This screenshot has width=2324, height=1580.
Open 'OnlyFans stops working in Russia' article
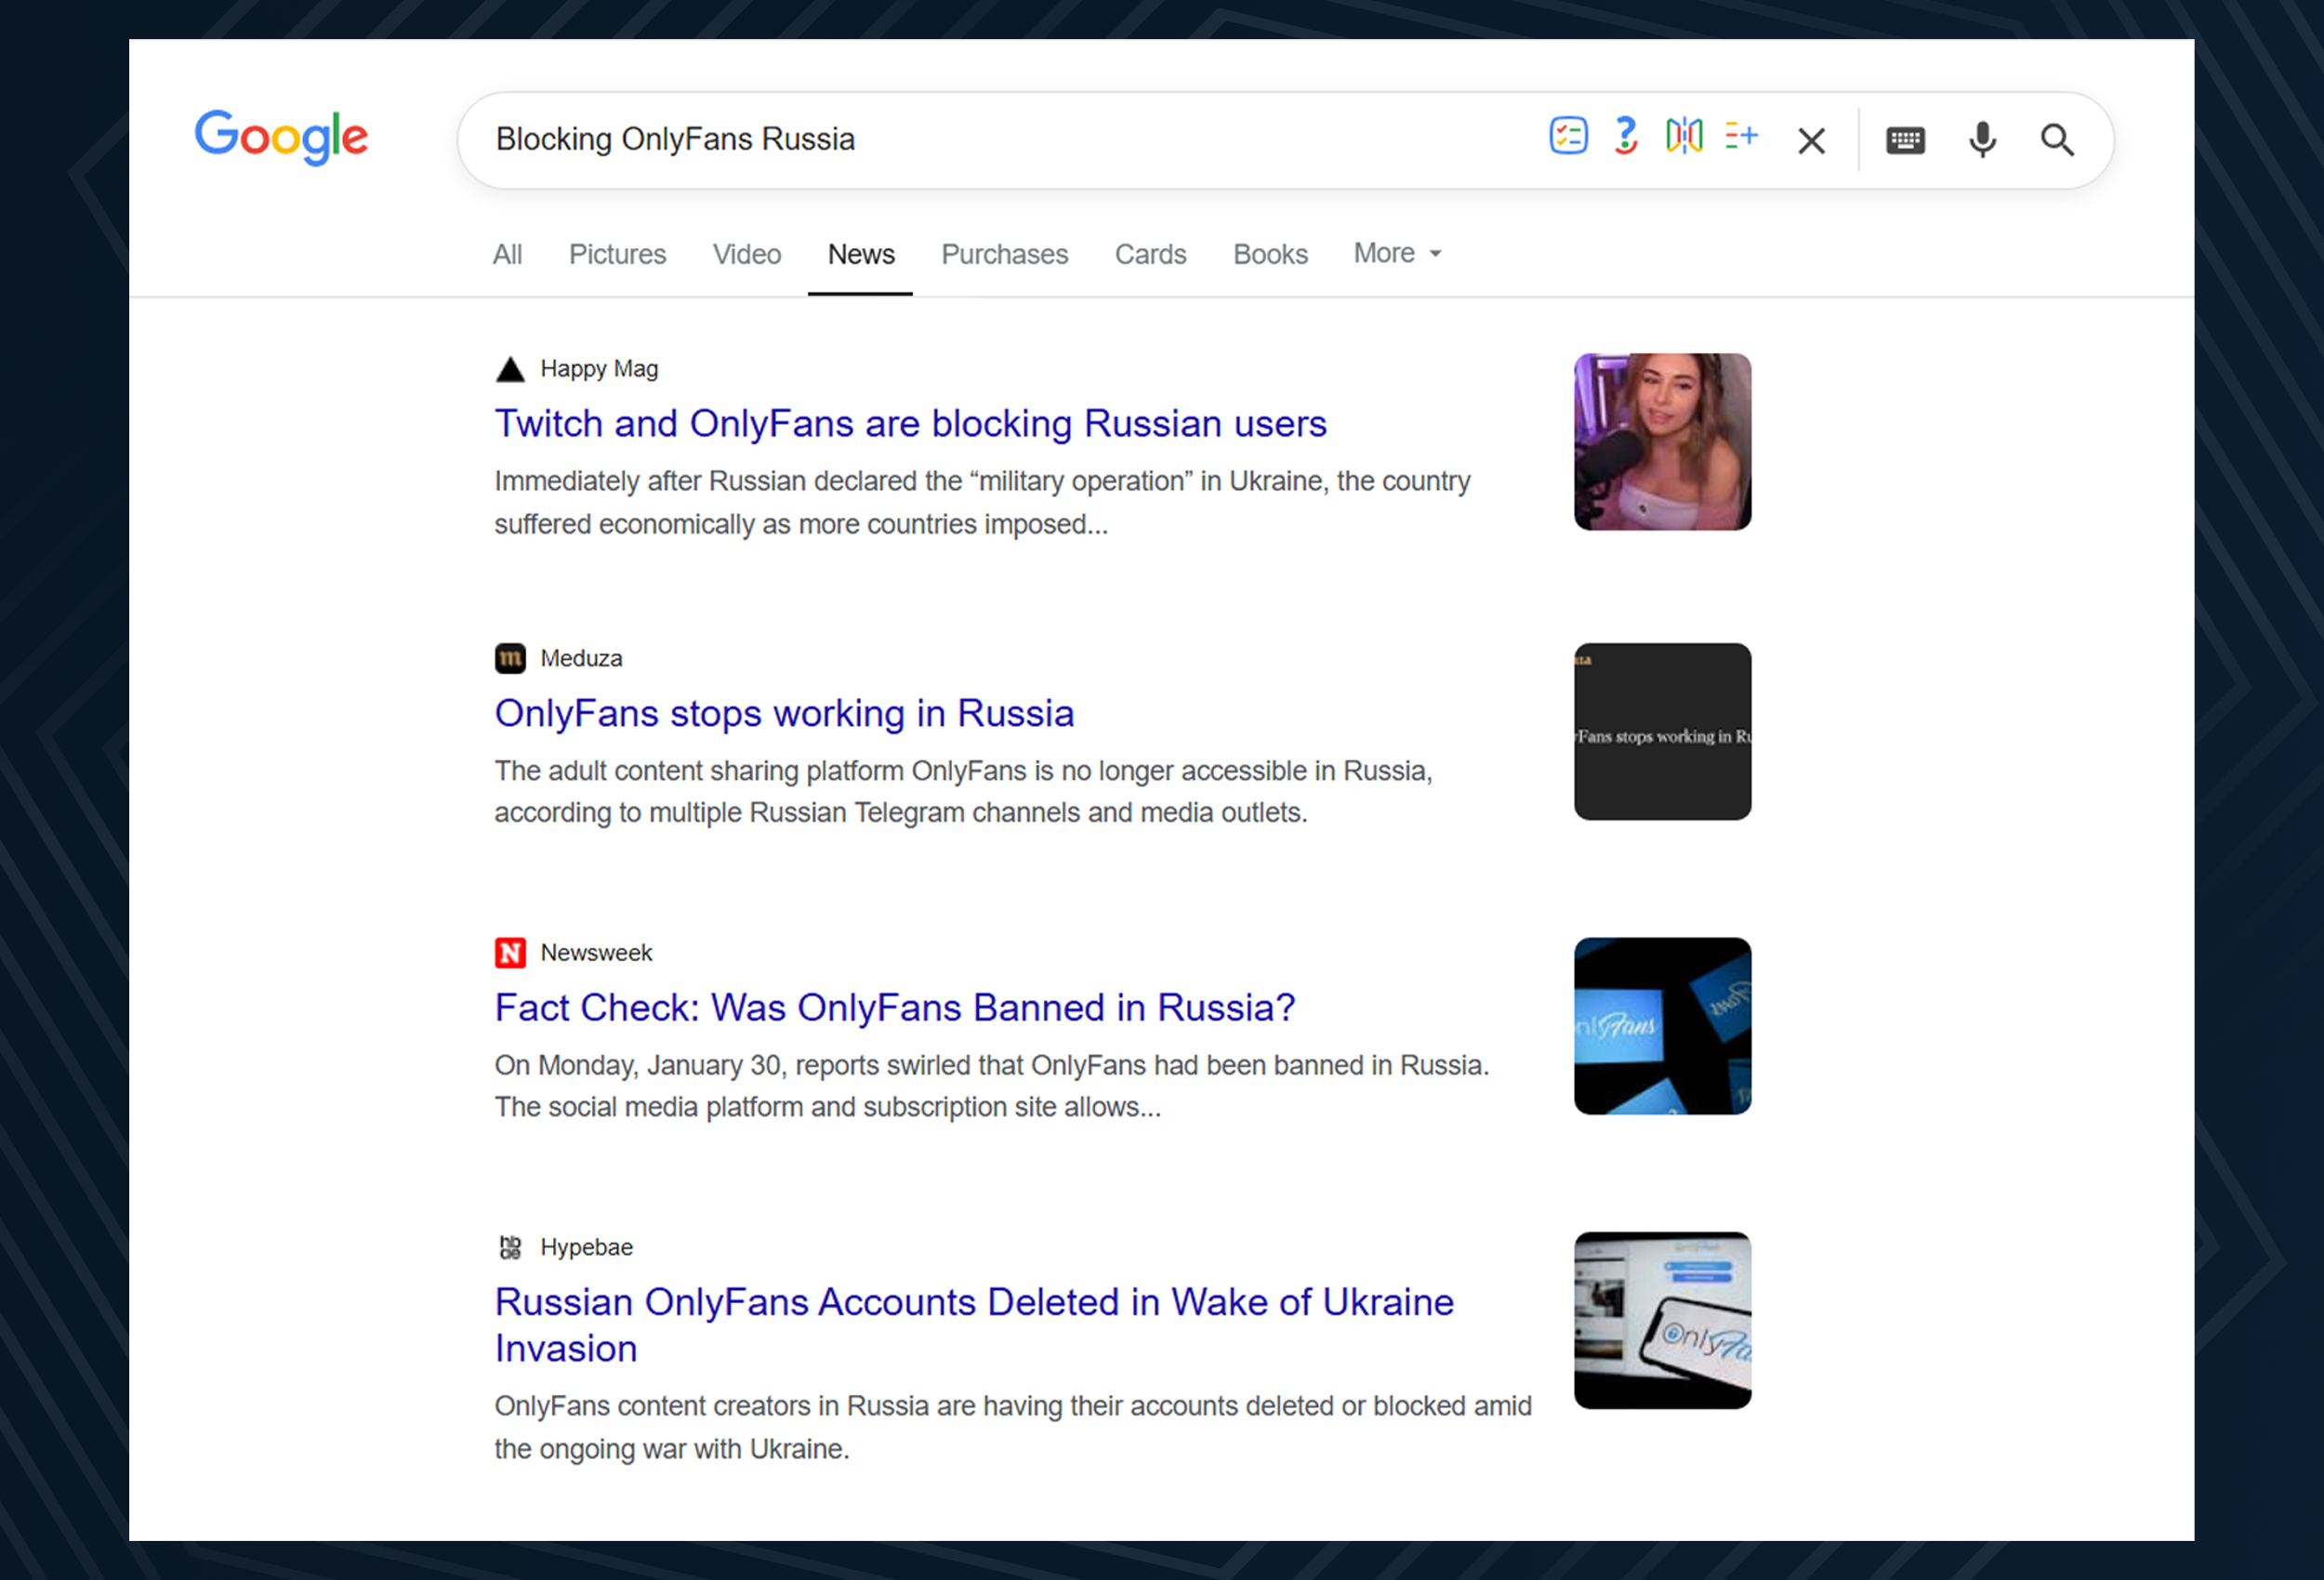click(x=784, y=713)
